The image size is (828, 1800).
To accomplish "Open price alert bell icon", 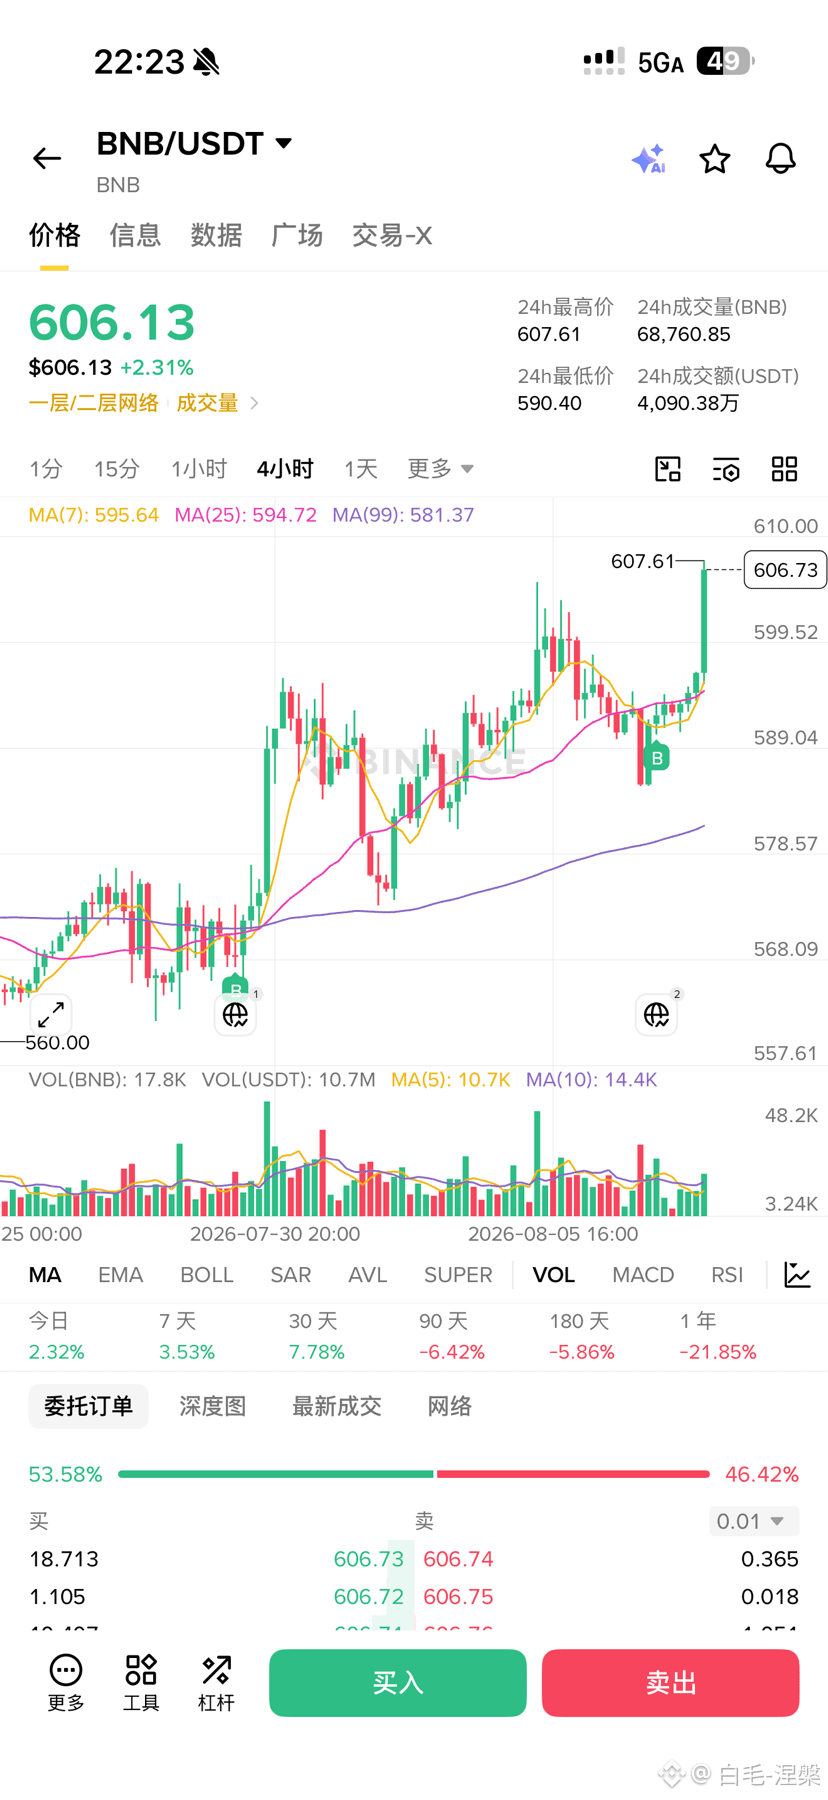I will coord(780,158).
